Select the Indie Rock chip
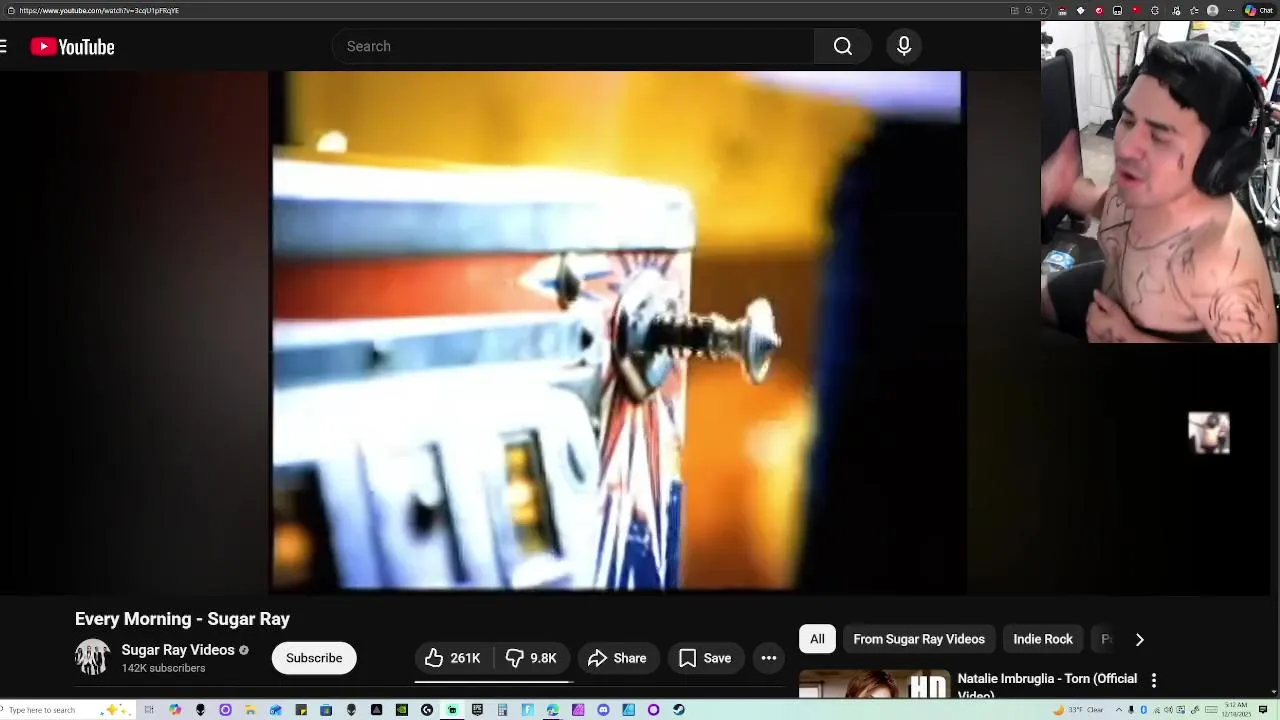1280x720 pixels. tap(1043, 639)
